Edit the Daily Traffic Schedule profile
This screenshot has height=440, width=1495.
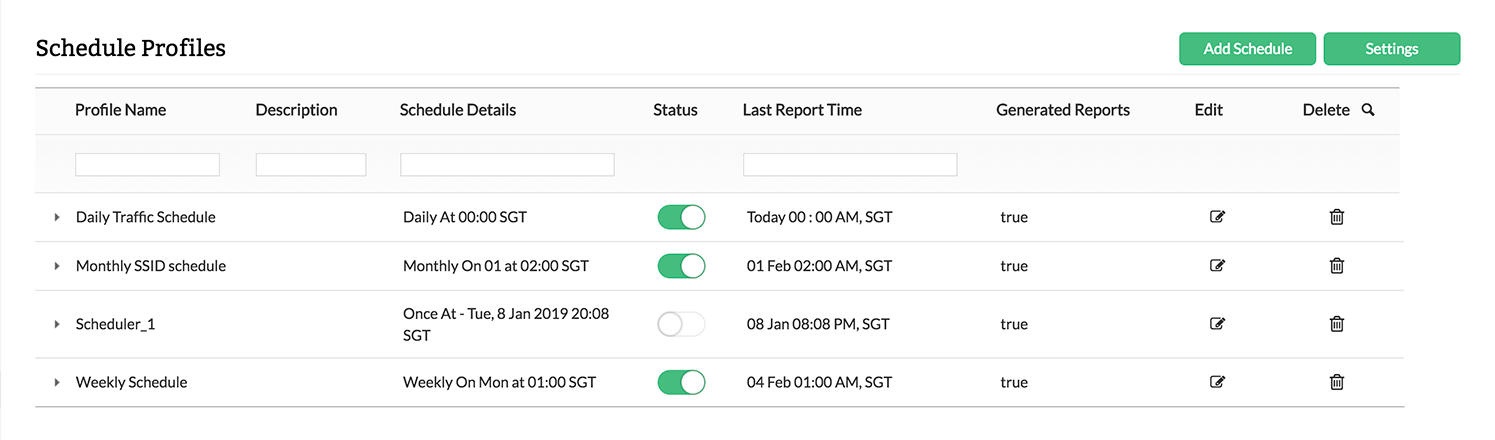click(x=1217, y=217)
